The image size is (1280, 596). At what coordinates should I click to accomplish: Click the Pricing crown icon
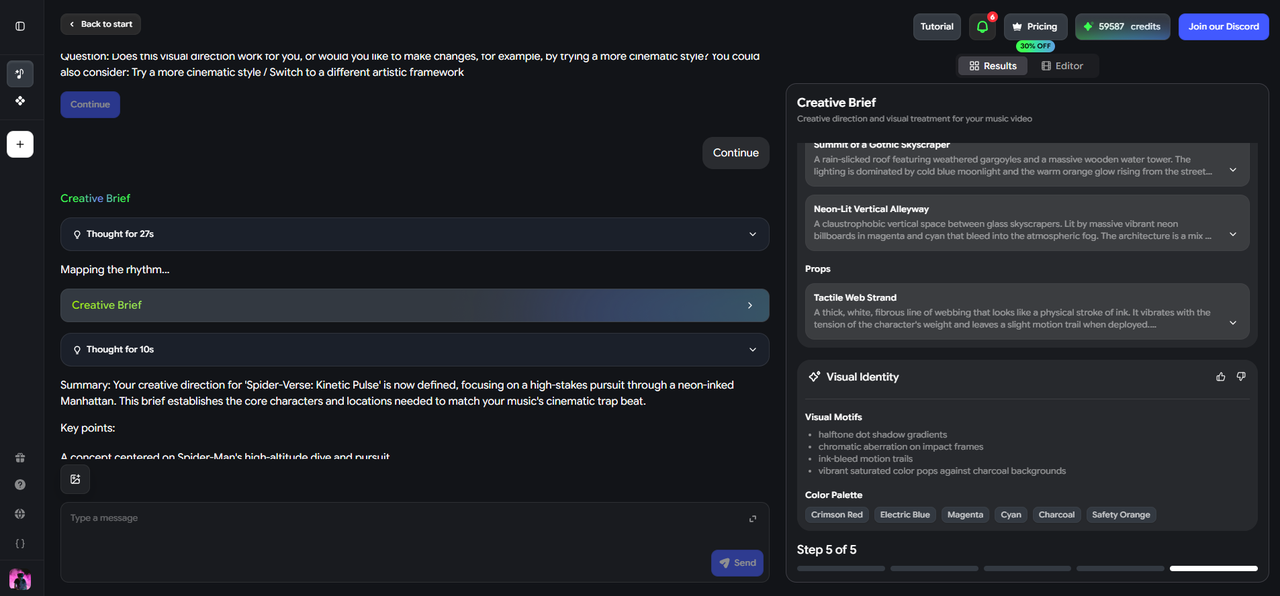(x=1017, y=27)
